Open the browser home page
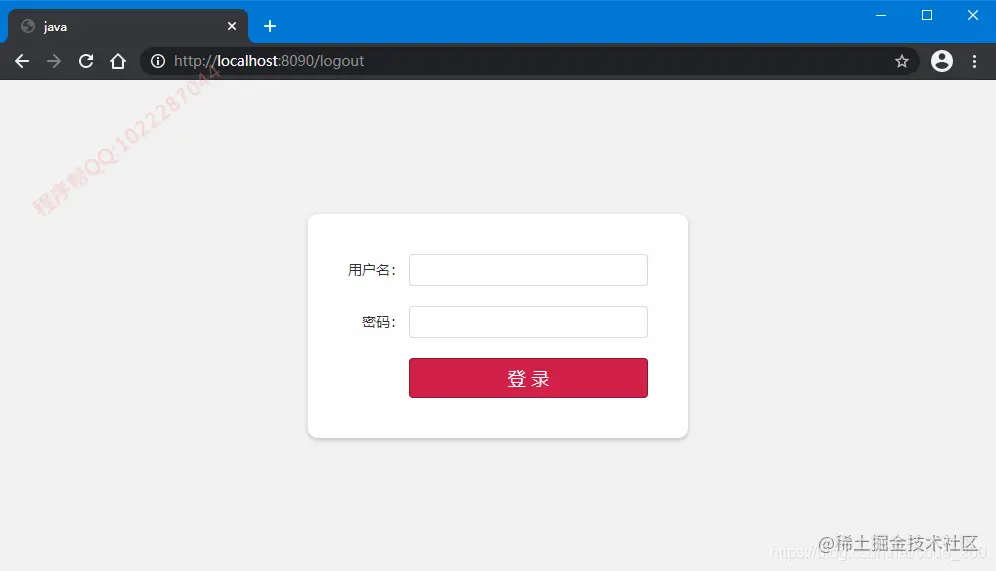This screenshot has height=571, width=996. (118, 61)
